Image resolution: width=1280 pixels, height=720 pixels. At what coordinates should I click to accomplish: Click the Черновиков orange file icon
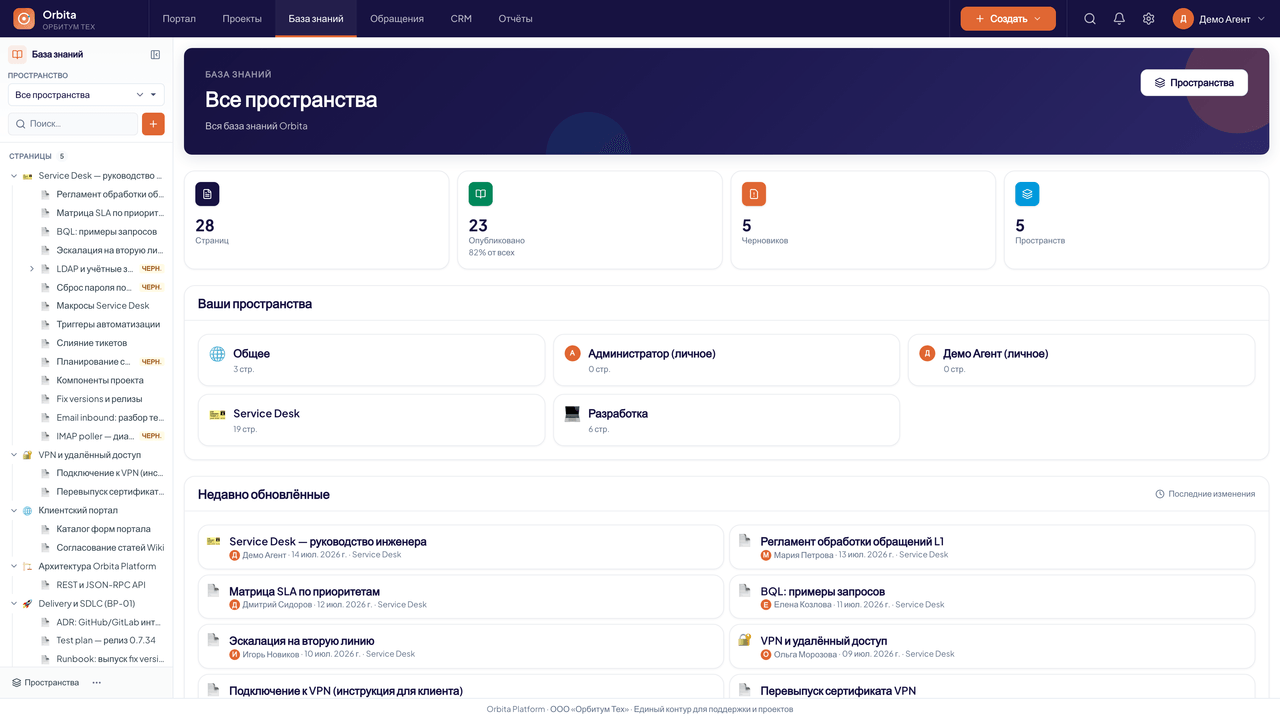754,194
